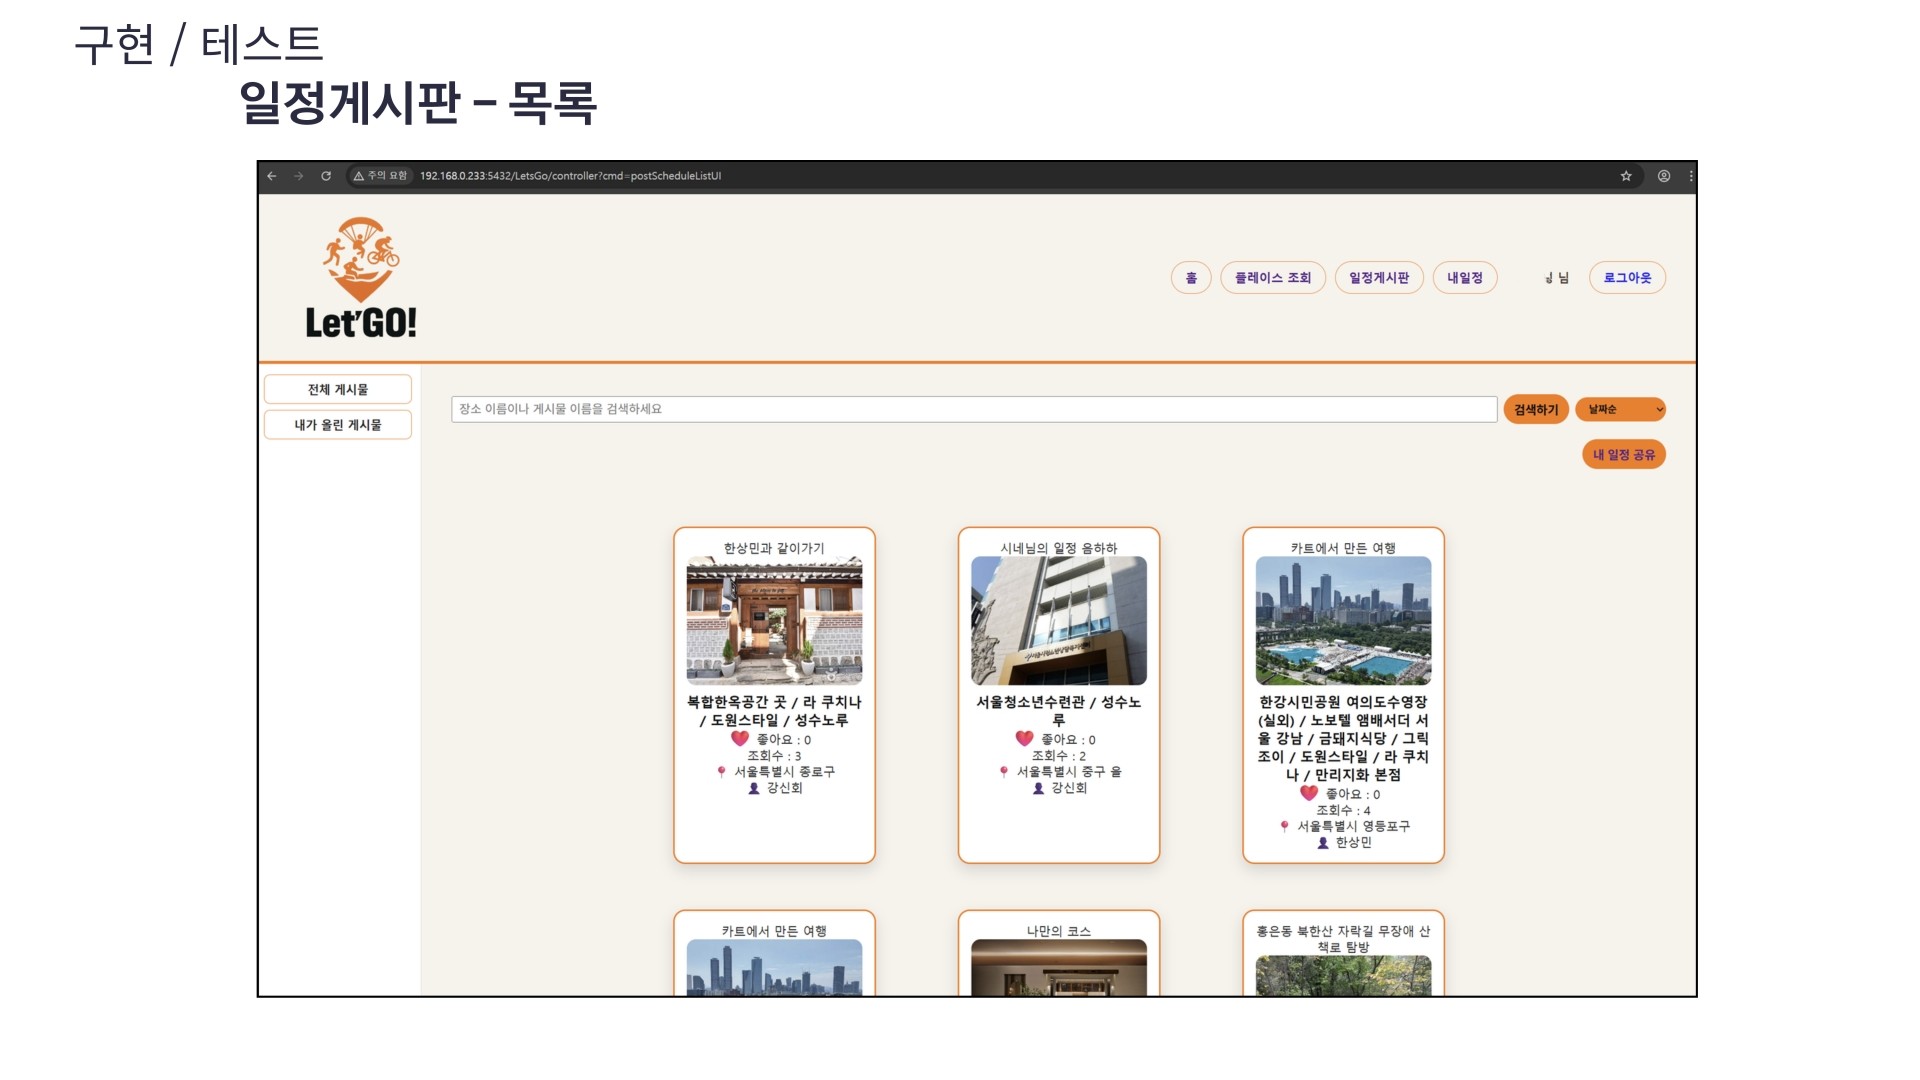The height and width of the screenshot is (1080, 1920).
Task: Click the '서울특별시 영등포구' location text
Action: pos(1354,827)
